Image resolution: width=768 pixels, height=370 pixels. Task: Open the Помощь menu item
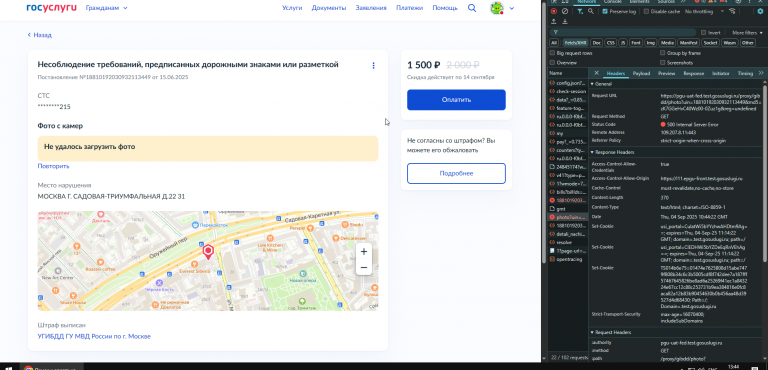coord(445,8)
